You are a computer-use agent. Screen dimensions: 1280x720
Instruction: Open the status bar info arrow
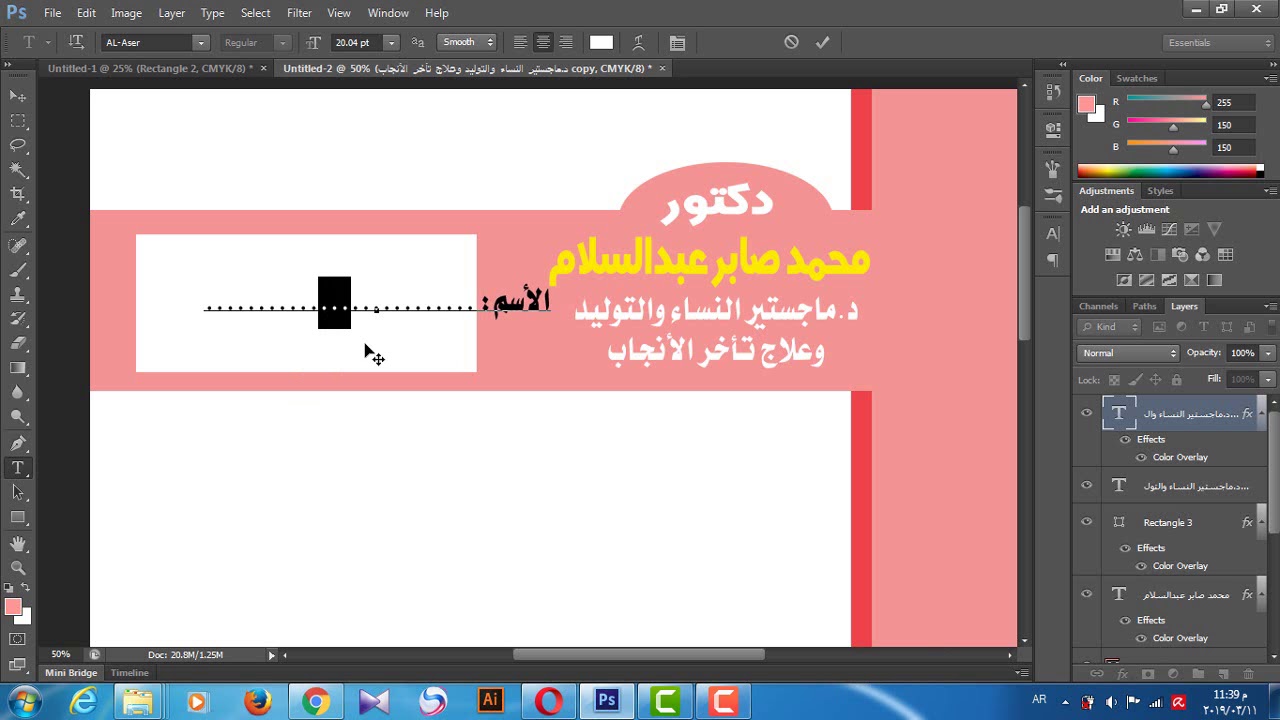tap(271, 655)
